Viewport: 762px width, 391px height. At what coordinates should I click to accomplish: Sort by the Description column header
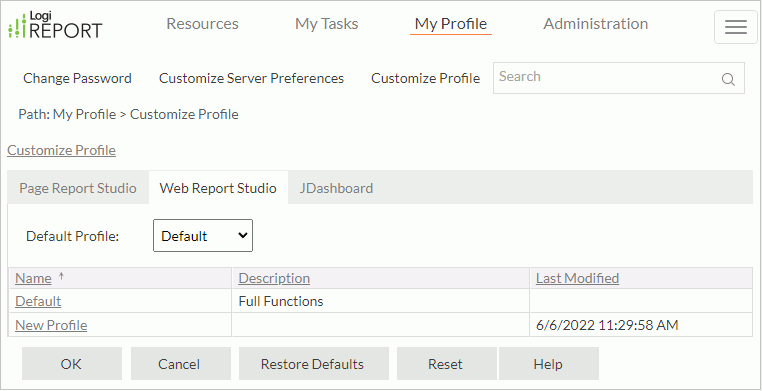pos(274,278)
